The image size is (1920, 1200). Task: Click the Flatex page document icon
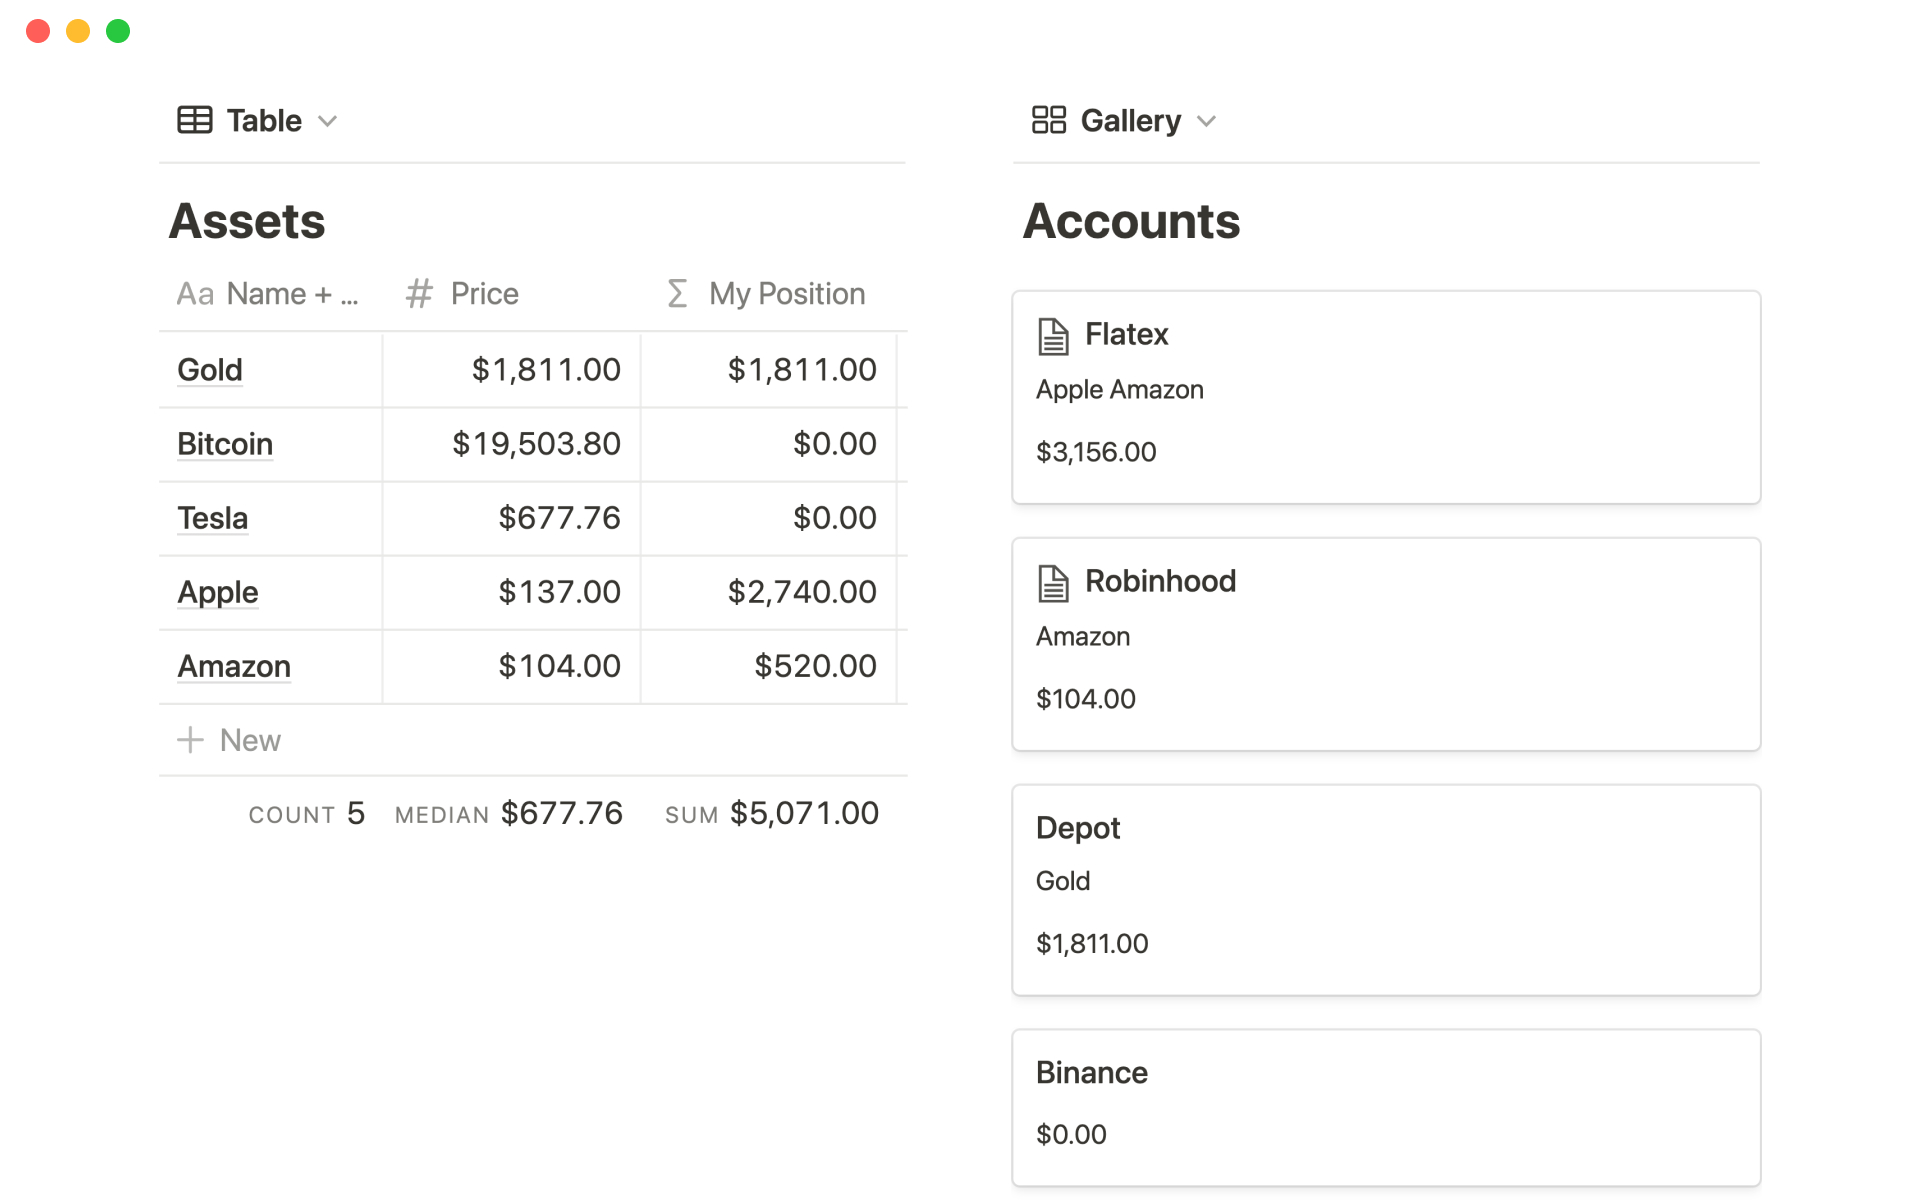(x=1052, y=336)
